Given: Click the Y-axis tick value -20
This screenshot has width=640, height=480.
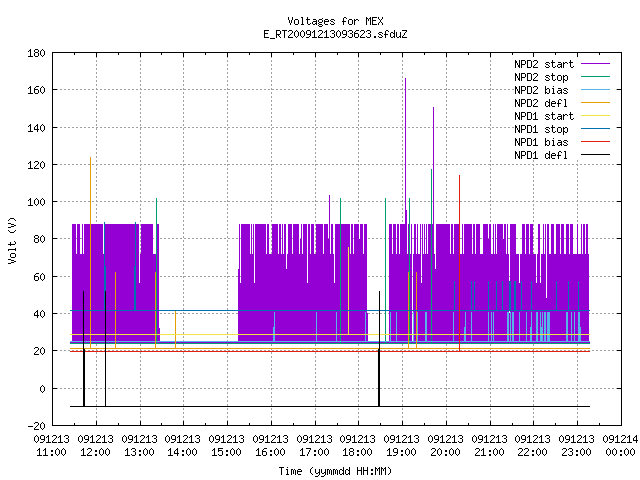Looking at the screenshot, I should pyautogui.click(x=36, y=426).
